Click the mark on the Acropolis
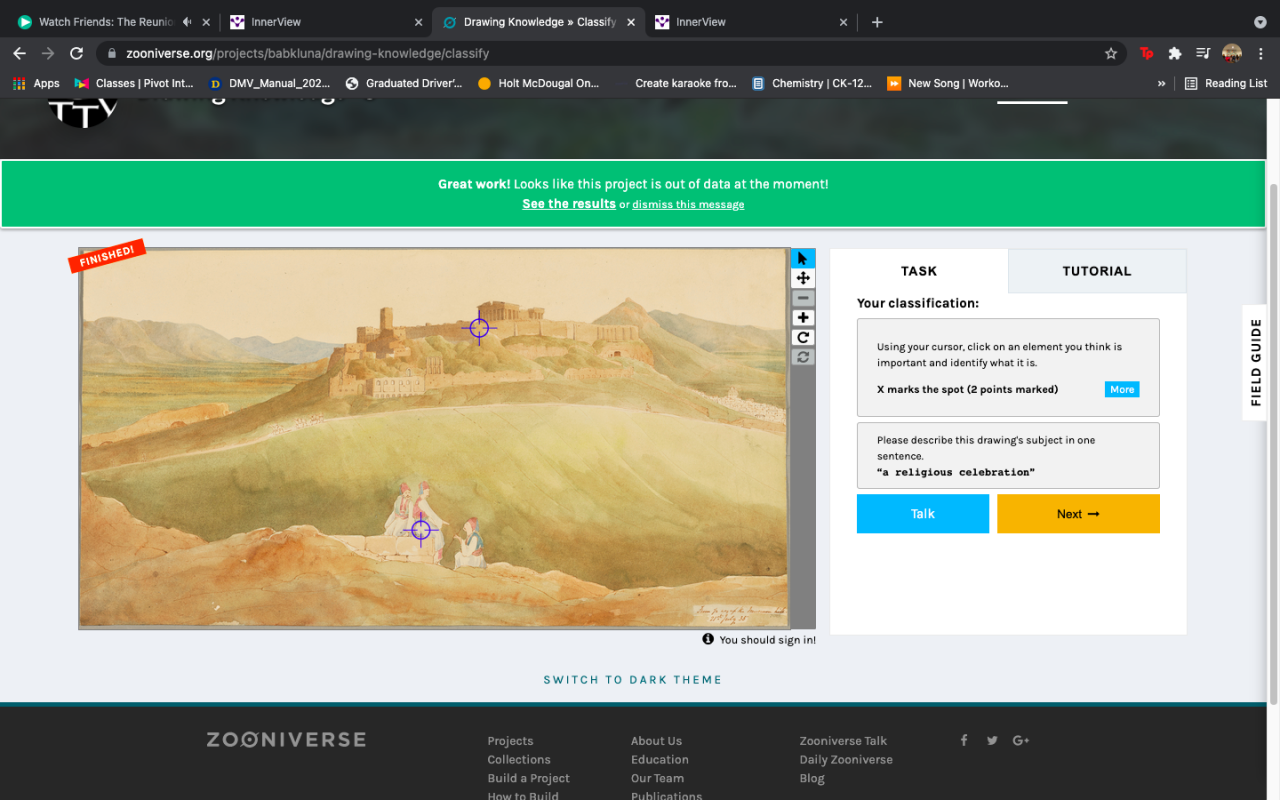 coord(479,327)
